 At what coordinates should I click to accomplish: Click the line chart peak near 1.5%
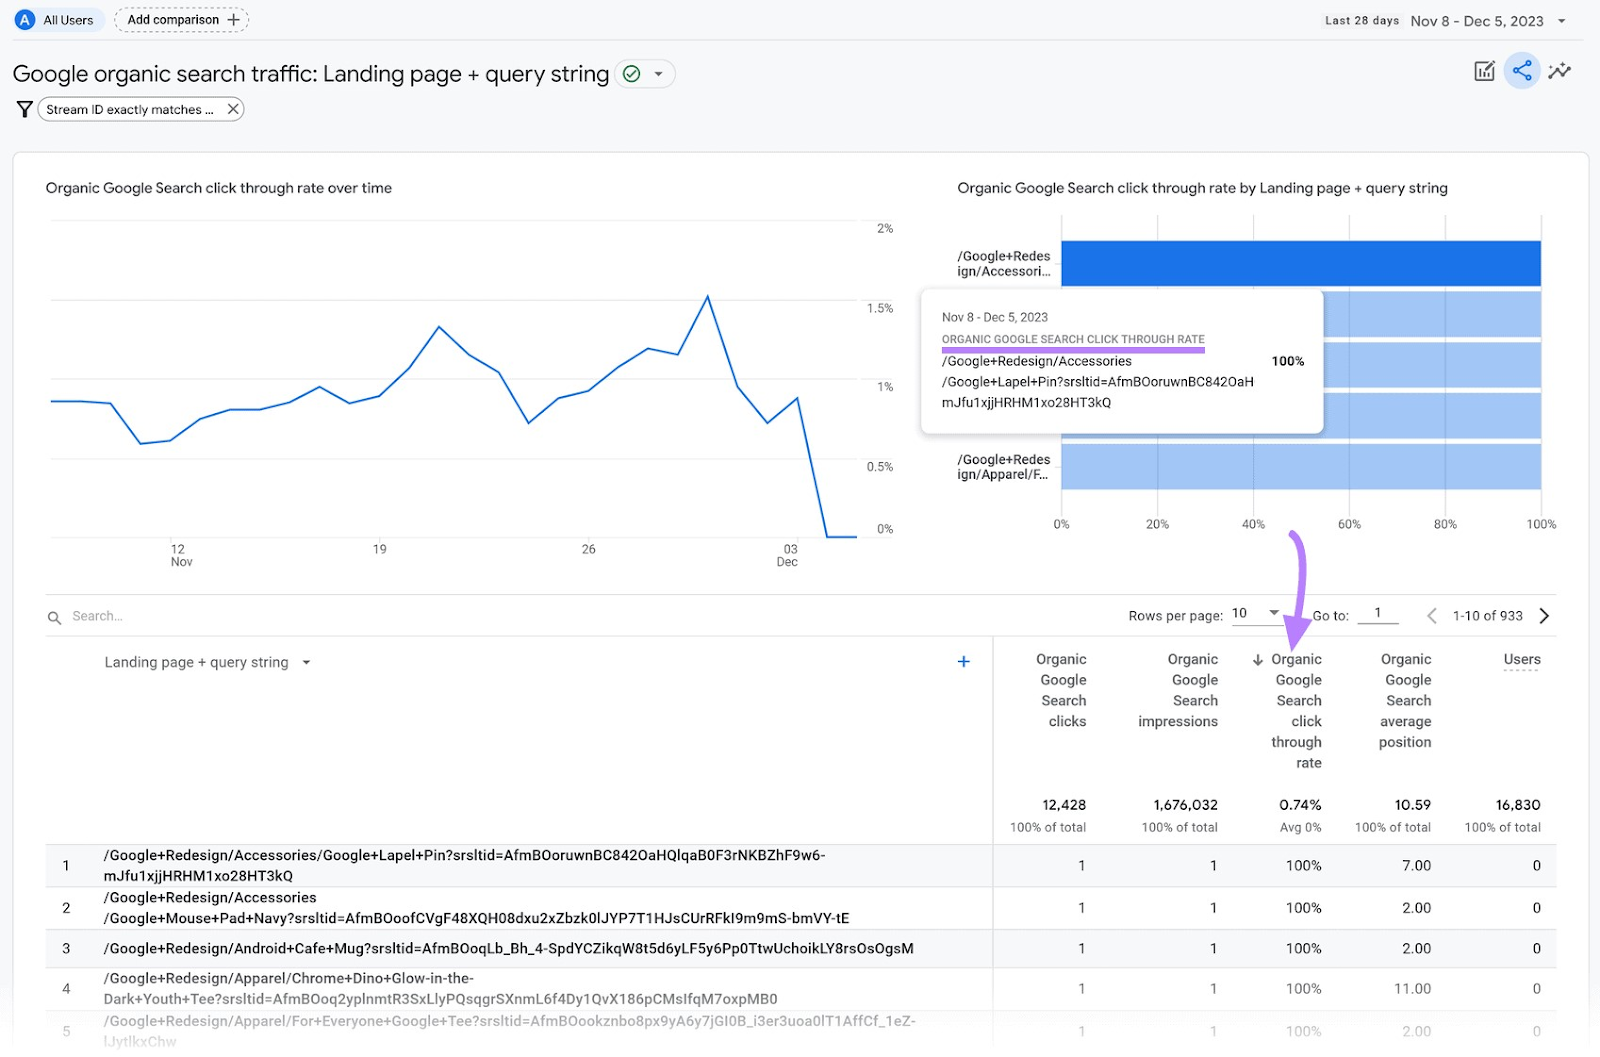click(708, 296)
